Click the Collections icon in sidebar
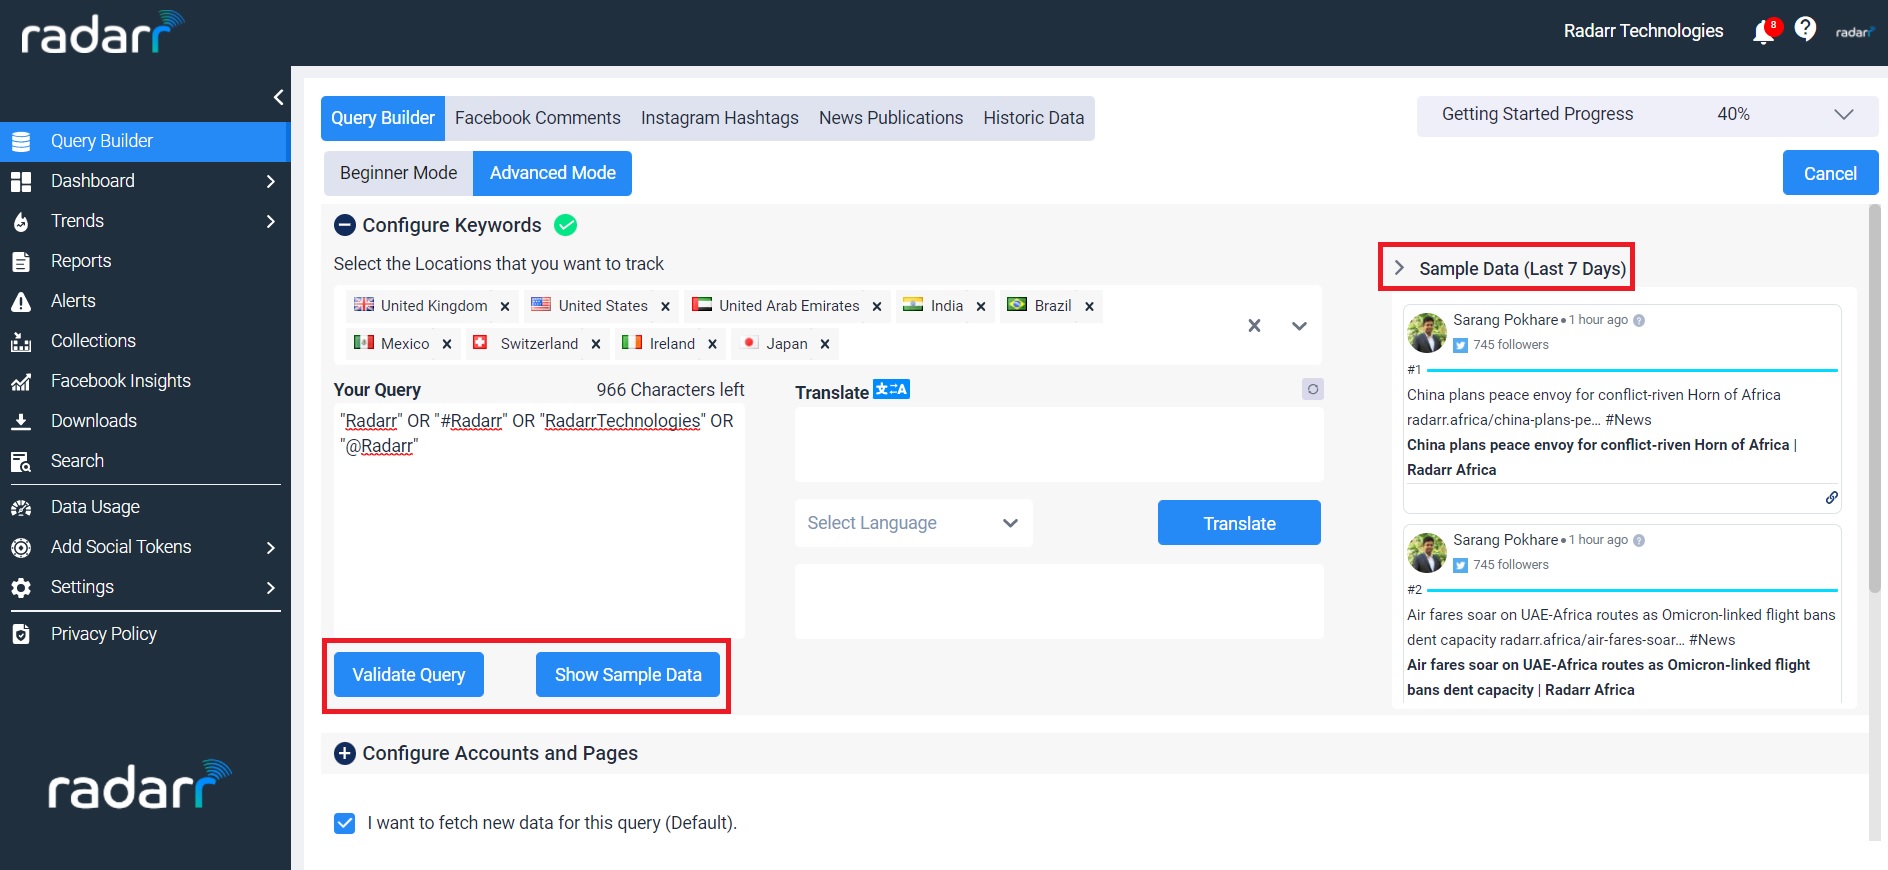1888x870 pixels. 21,342
